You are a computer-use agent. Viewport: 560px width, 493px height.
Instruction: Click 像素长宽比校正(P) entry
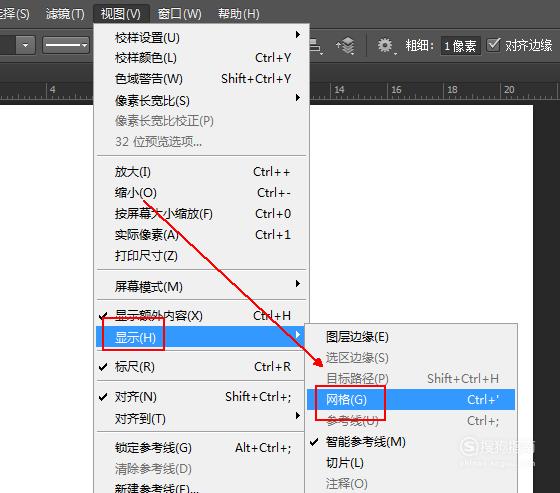click(201, 121)
